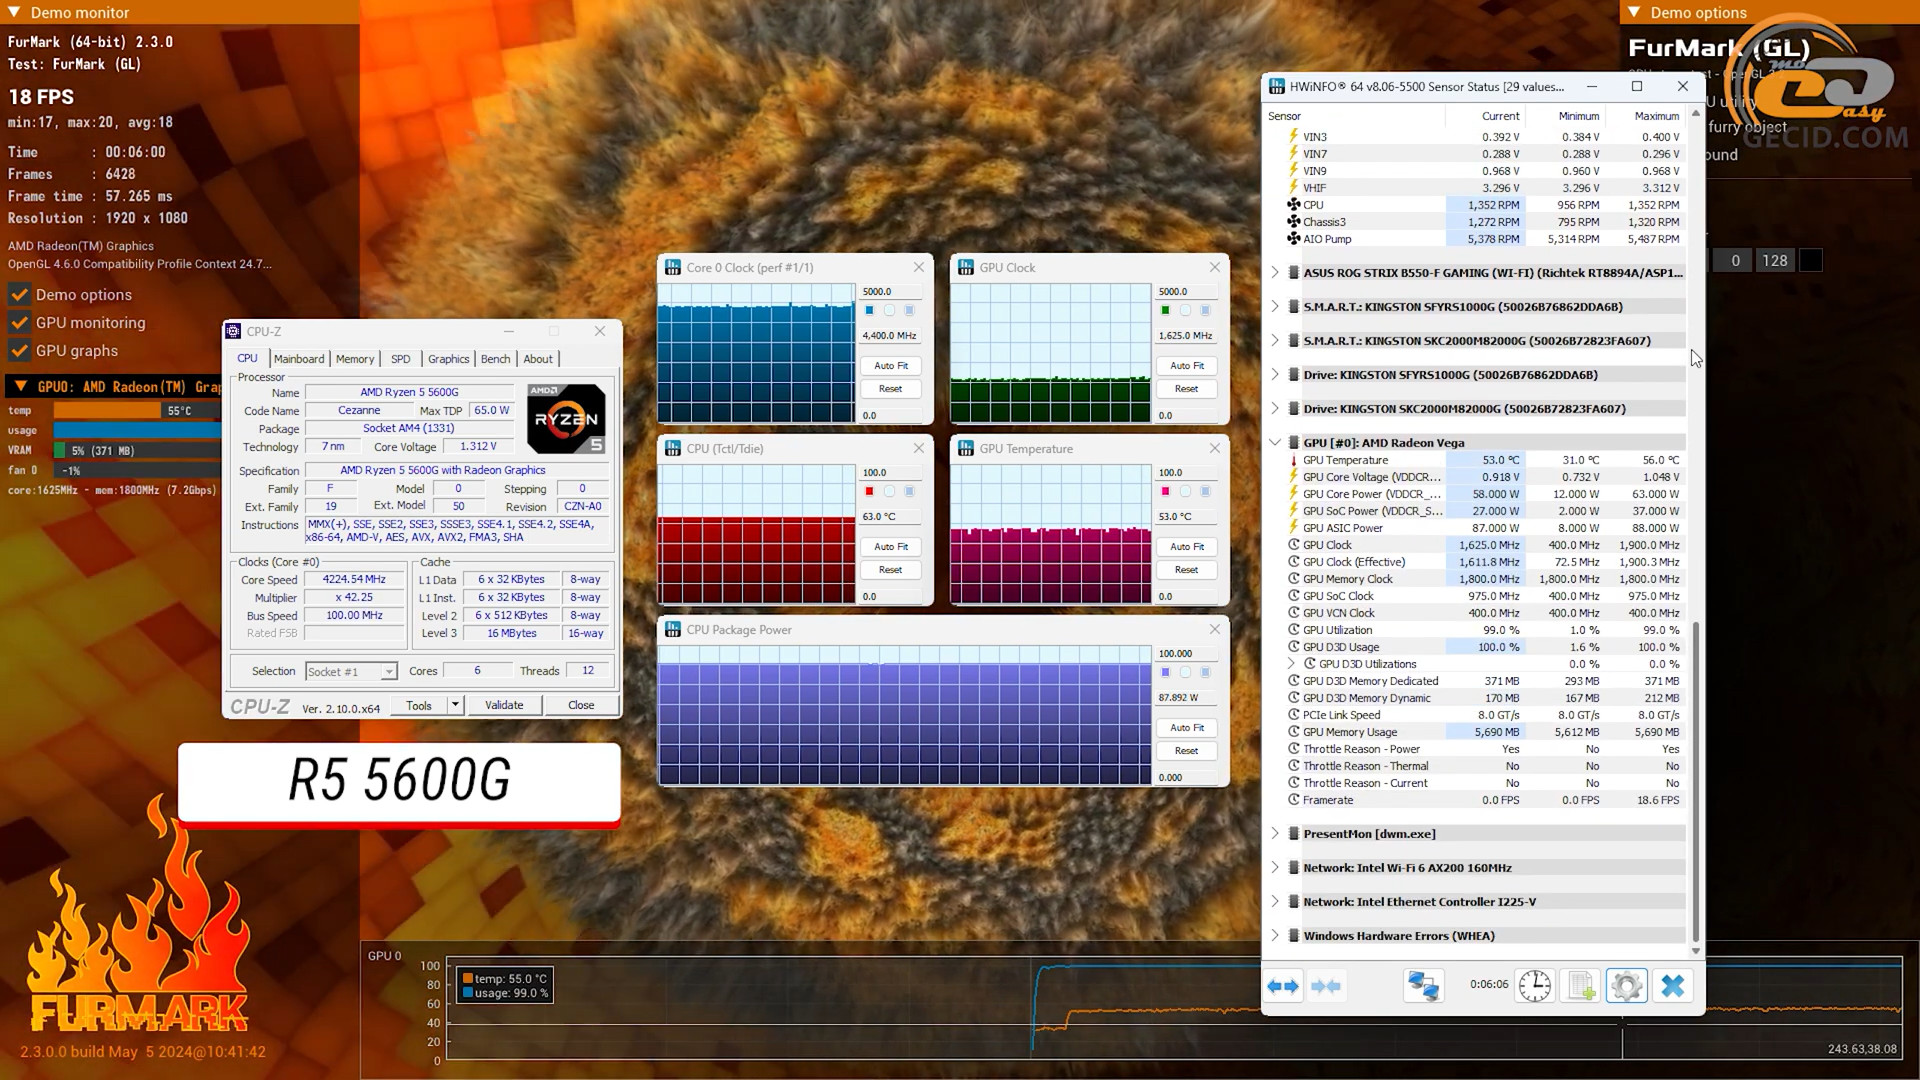Image resolution: width=1920 pixels, height=1080 pixels.
Task: Switch to the Mainboard tab in CPU-Z
Action: [x=298, y=359]
